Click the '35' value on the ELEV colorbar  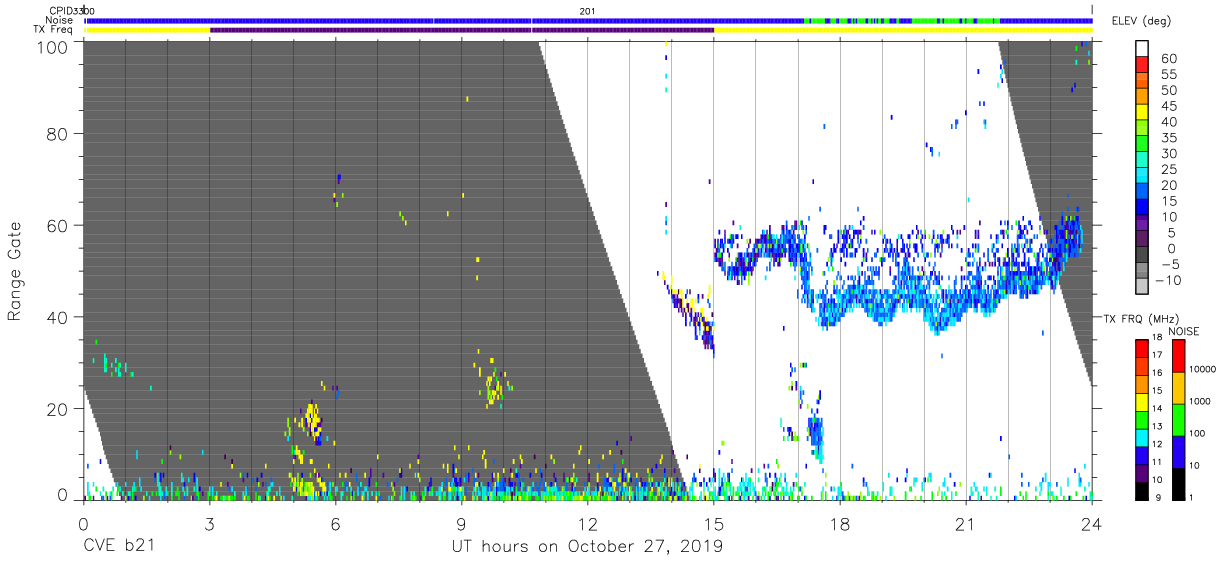tap(1168, 138)
